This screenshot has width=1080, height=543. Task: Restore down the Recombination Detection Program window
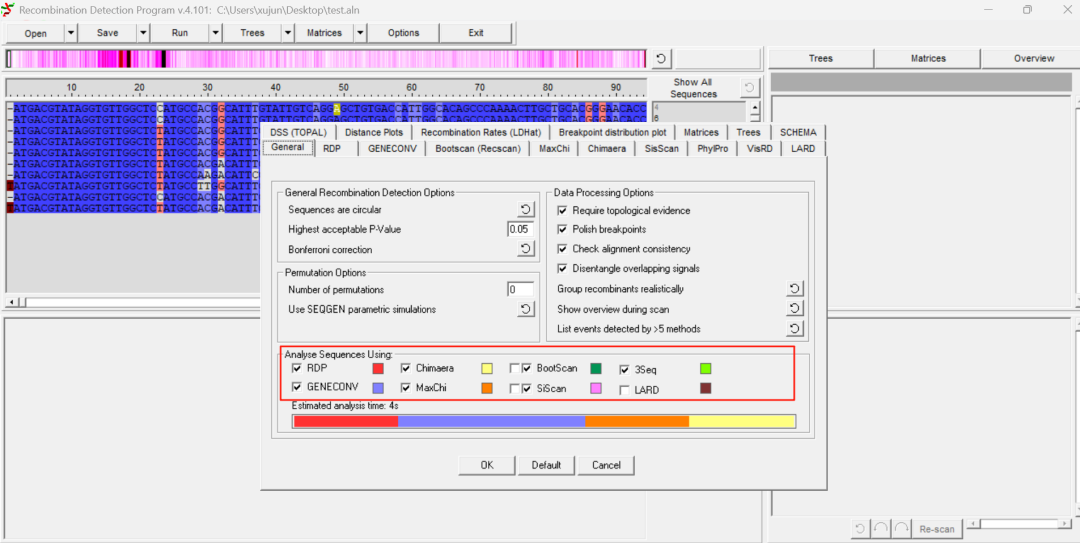(x=1027, y=10)
